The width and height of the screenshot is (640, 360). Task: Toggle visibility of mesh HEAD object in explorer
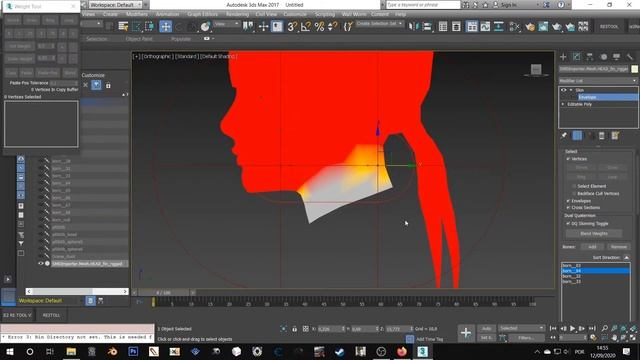(x=40, y=264)
